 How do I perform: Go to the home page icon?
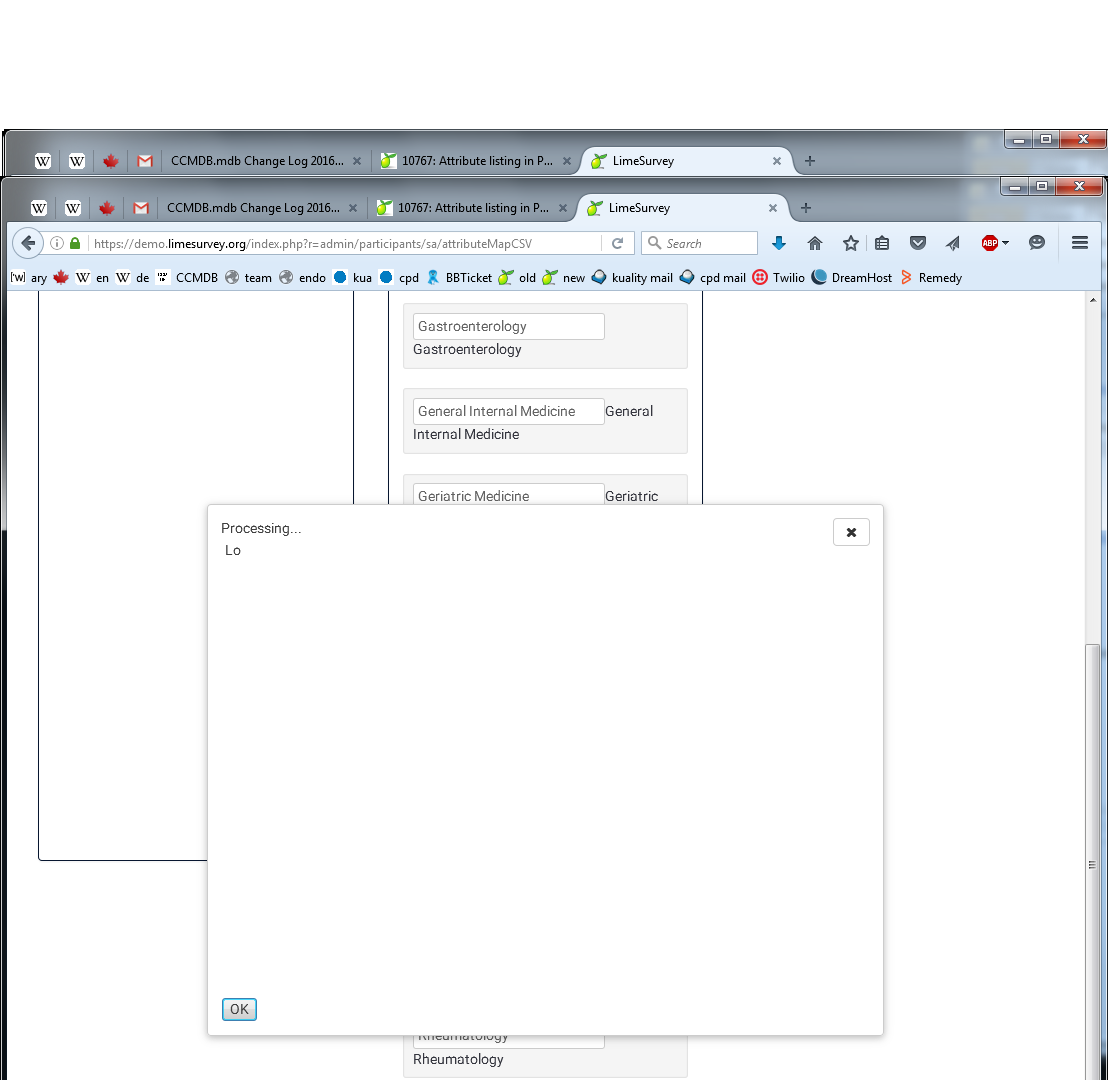tap(815, 243)
